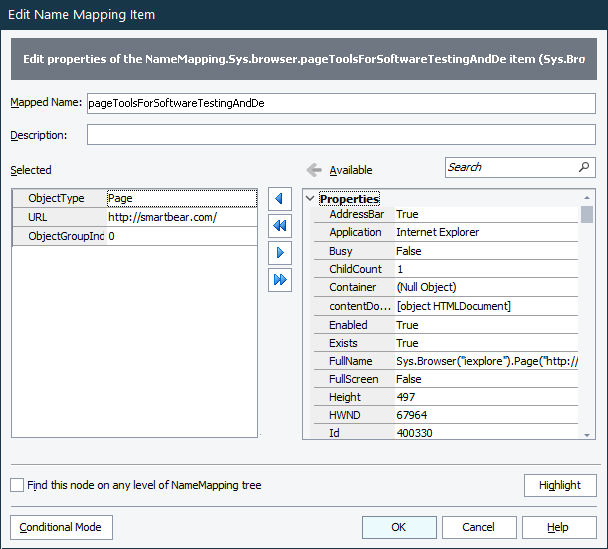Click the Highlight button

560,485
